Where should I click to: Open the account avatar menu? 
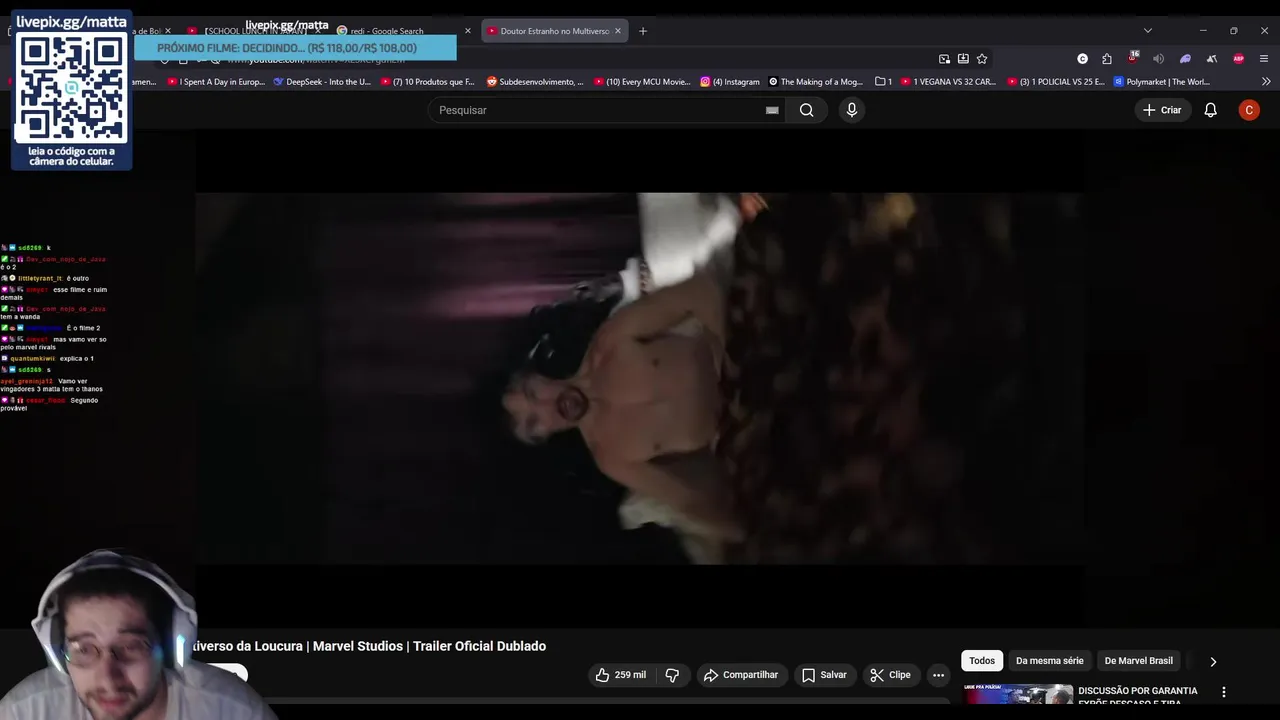point(1249,110)
